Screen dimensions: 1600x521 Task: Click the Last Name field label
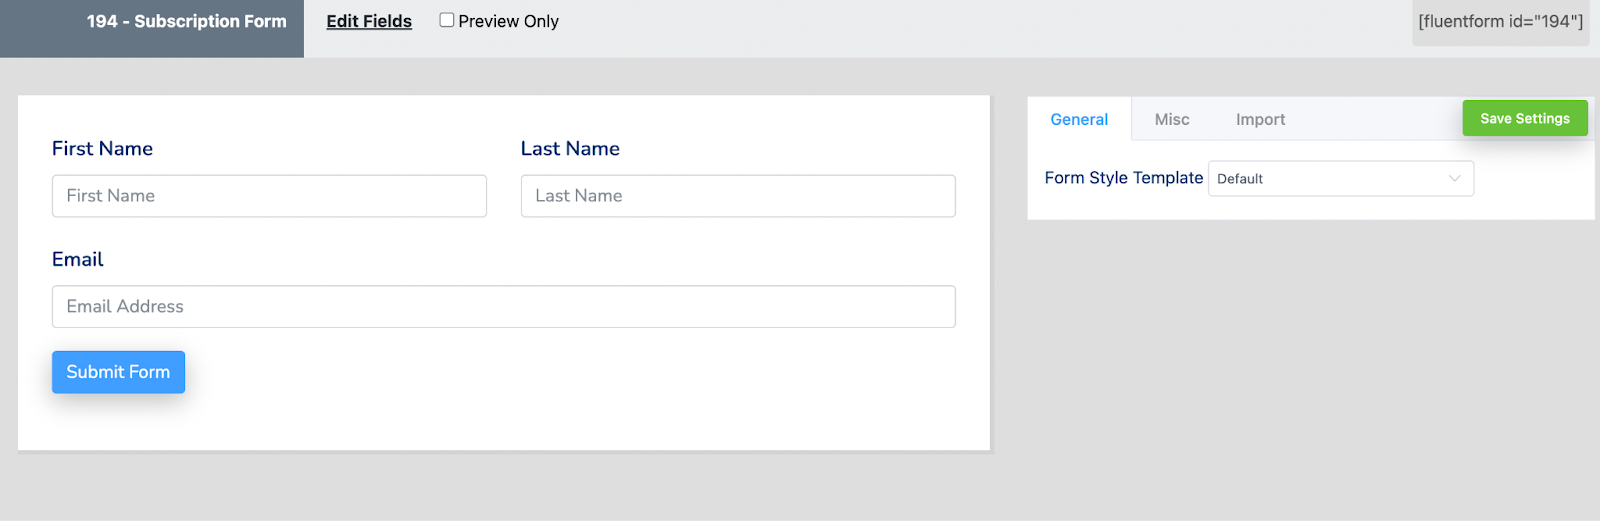pyautogui.click(x=570, y=149)
